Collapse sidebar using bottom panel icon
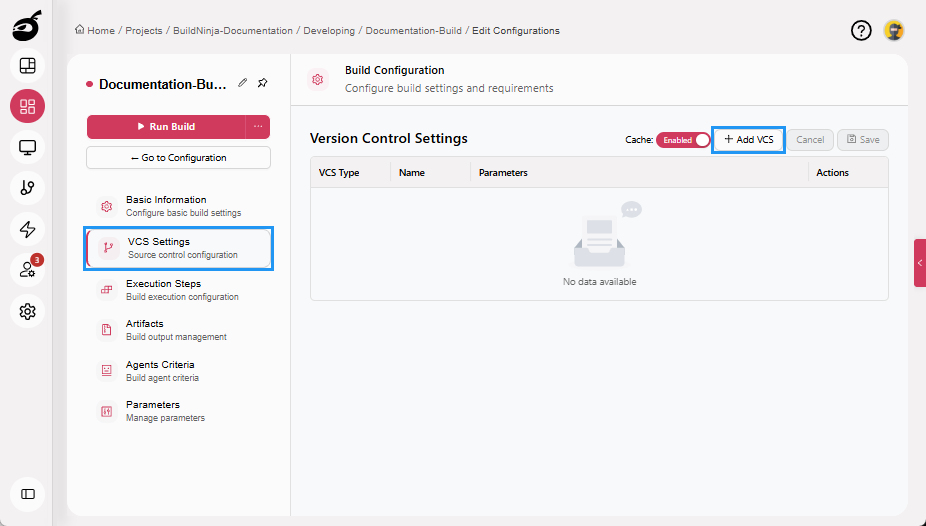926x526 pixels. pyautogui.click(x=27, y=494)
